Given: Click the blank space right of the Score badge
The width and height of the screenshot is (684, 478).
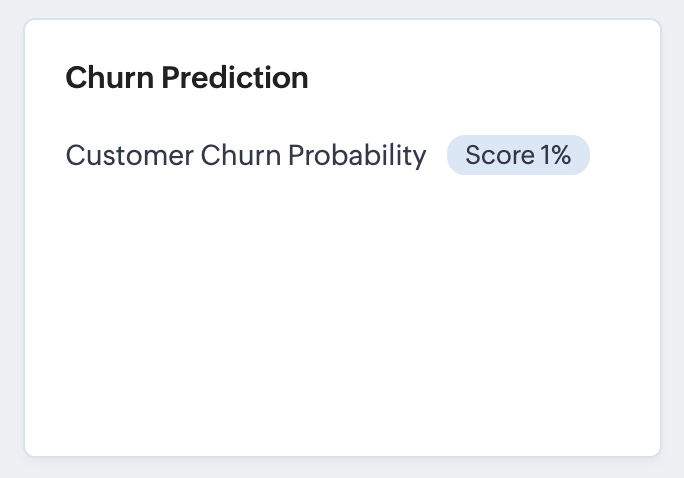Looking at the screenshot, I should point(622,156).
